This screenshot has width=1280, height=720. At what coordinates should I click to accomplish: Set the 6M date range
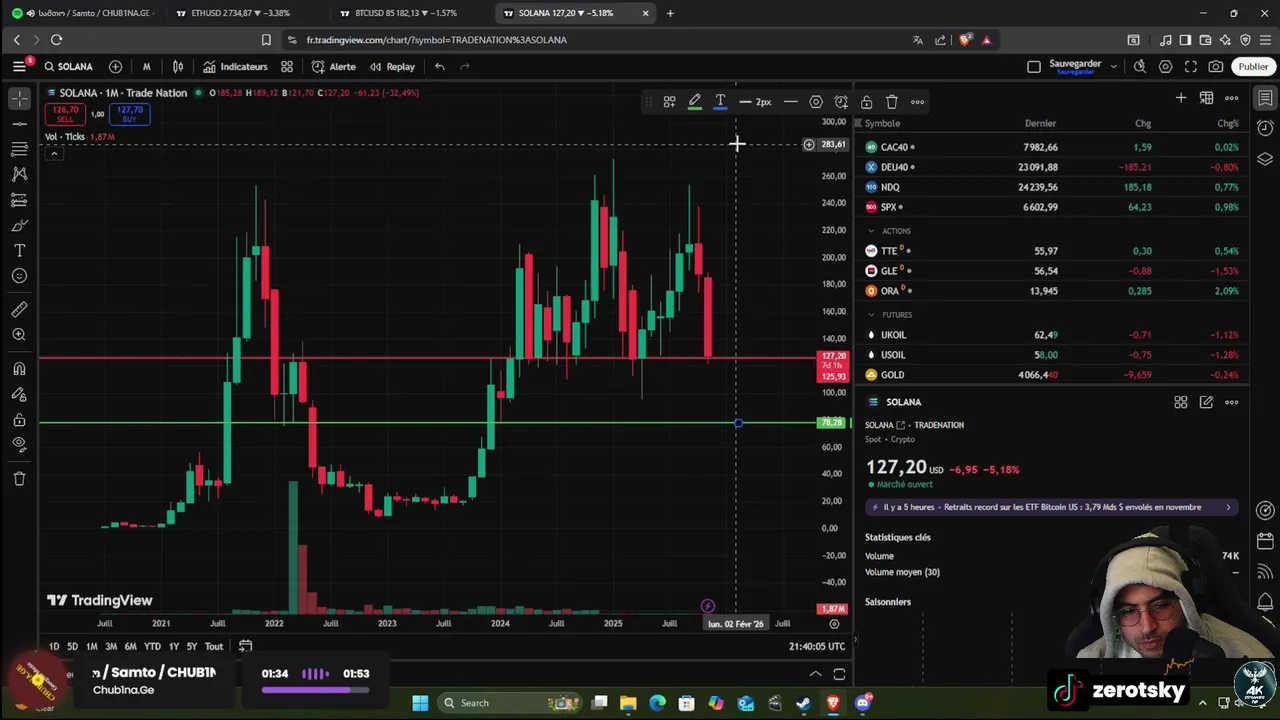pyautogui.click(x=130, y=646)
